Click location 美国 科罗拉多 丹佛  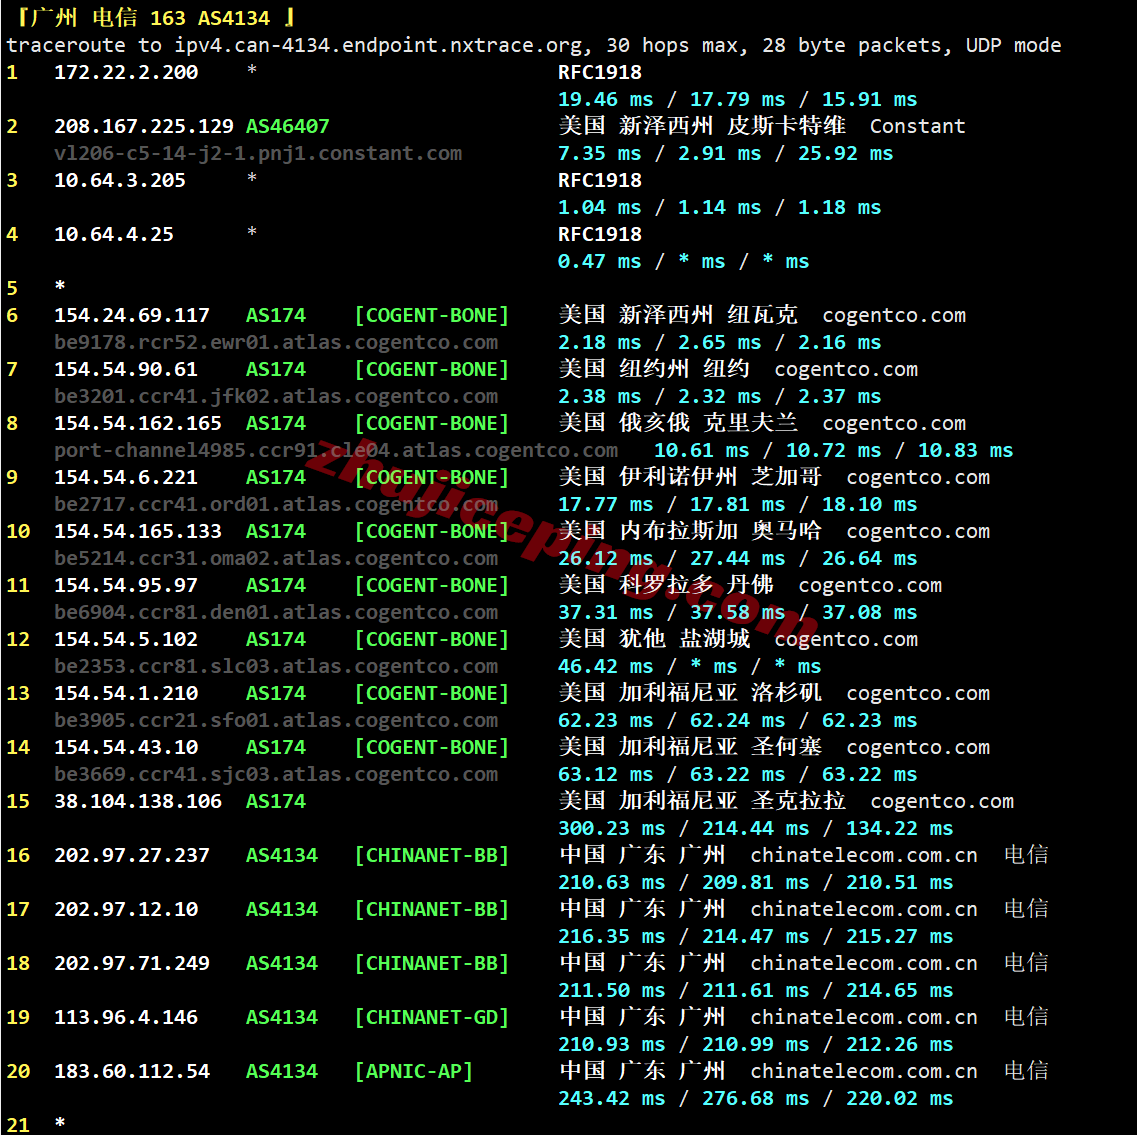tap(666, 585)
